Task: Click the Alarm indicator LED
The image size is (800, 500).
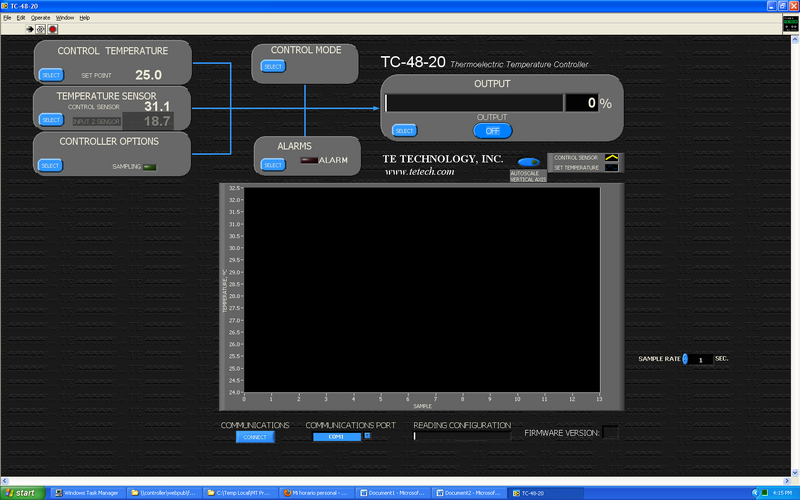Action: coord(309,160)
